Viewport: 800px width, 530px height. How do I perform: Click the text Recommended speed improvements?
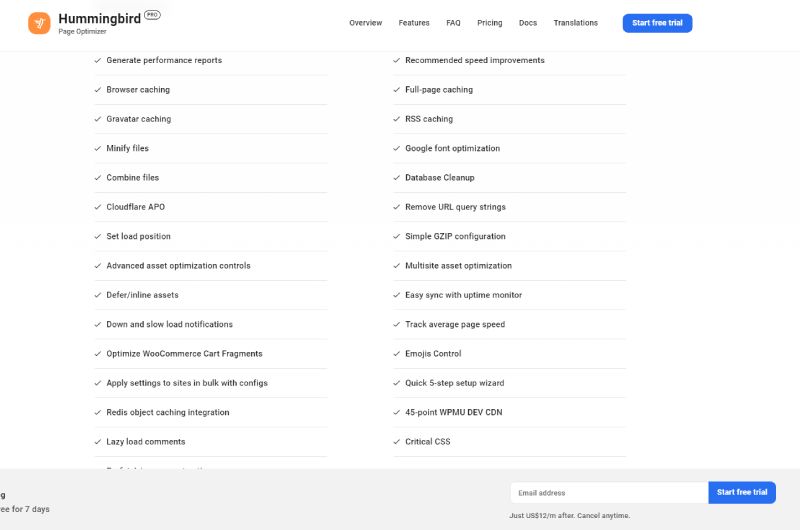[x=475, y=60]
